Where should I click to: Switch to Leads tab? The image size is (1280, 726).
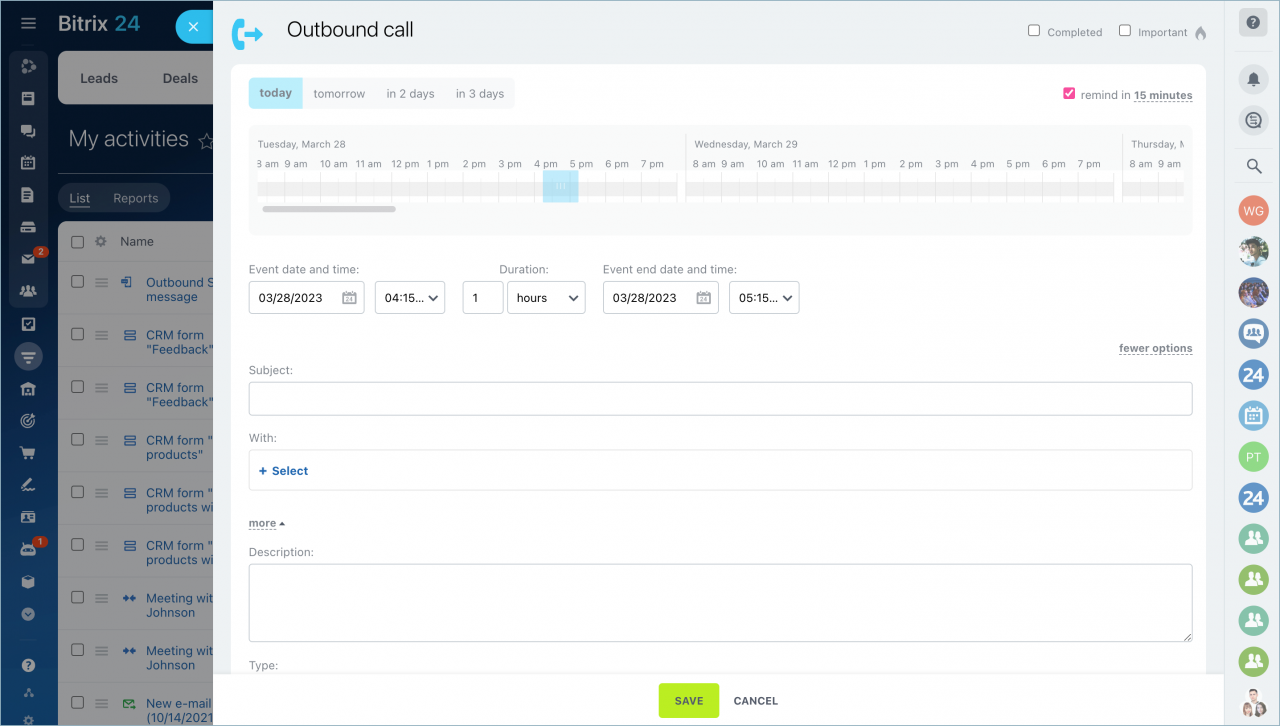pos(99,78)
